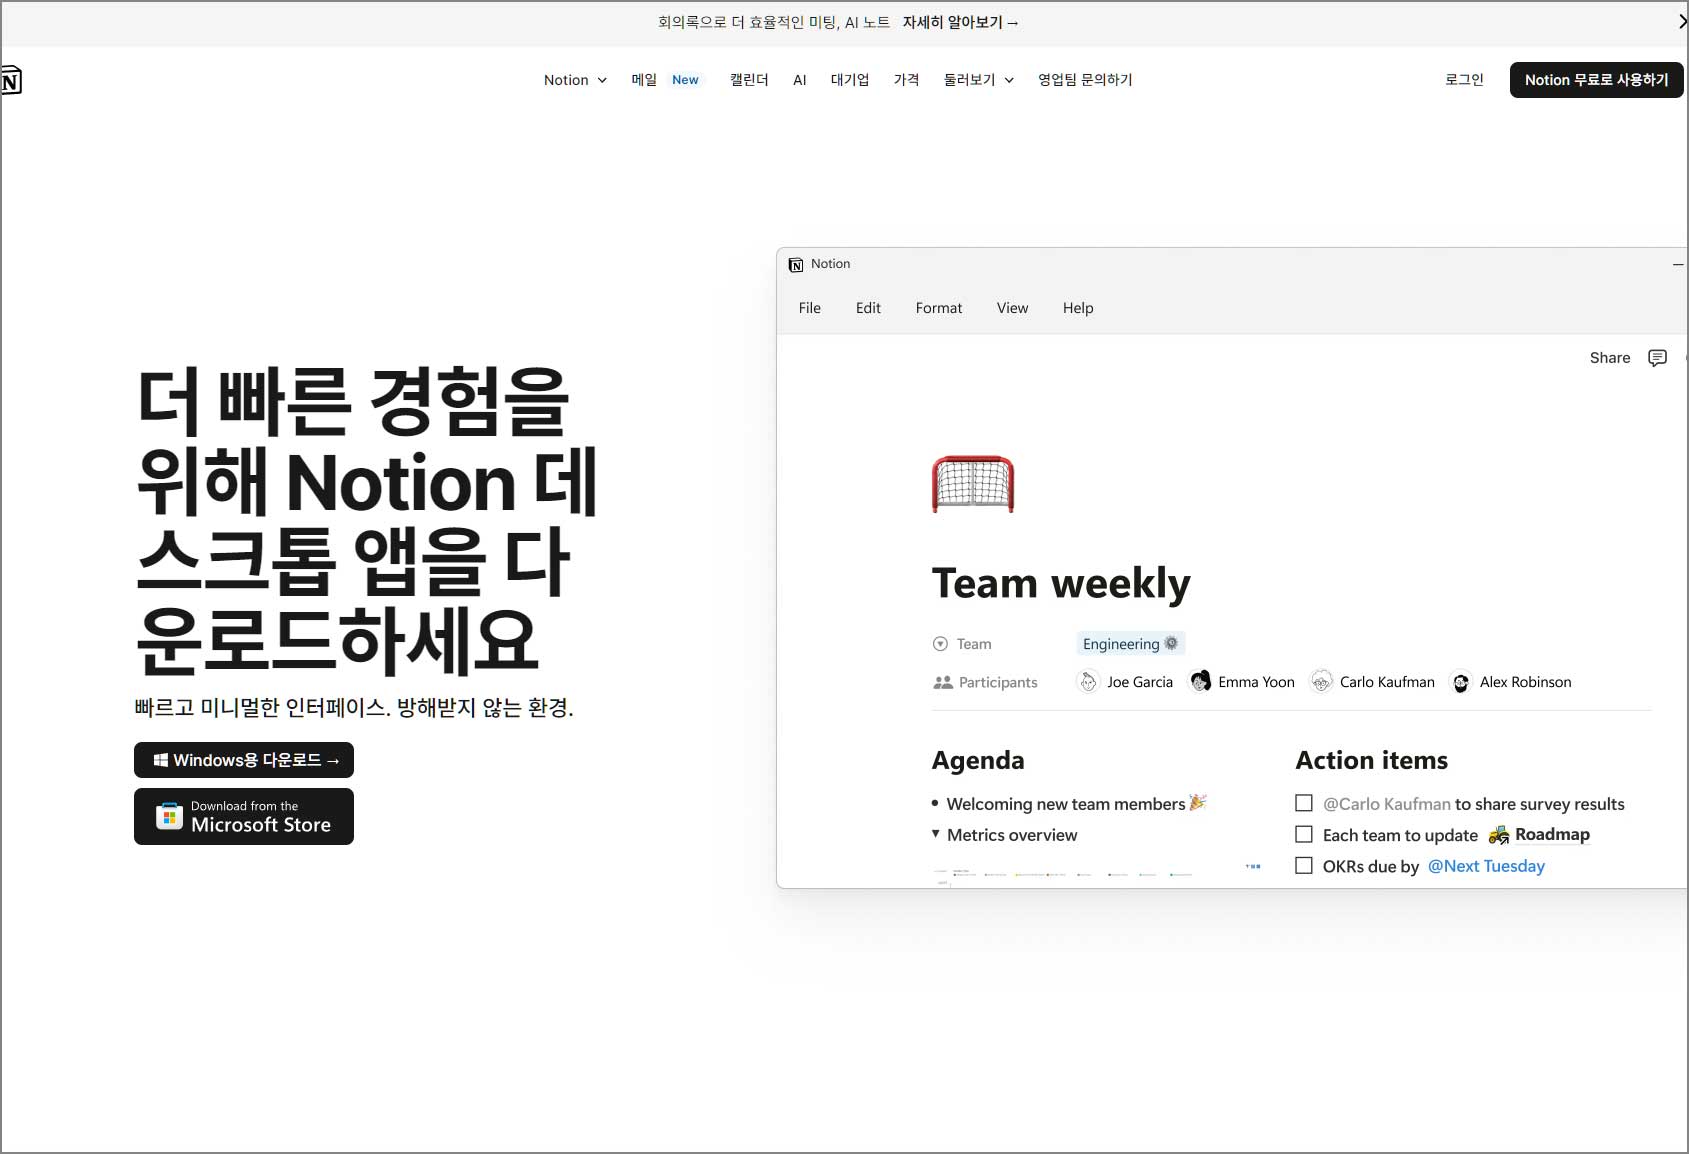Viewport: 1689px width, 1154px height.
Task: Check the 'Each team to update' checkbox
Action: click(x=1304, y=834)
